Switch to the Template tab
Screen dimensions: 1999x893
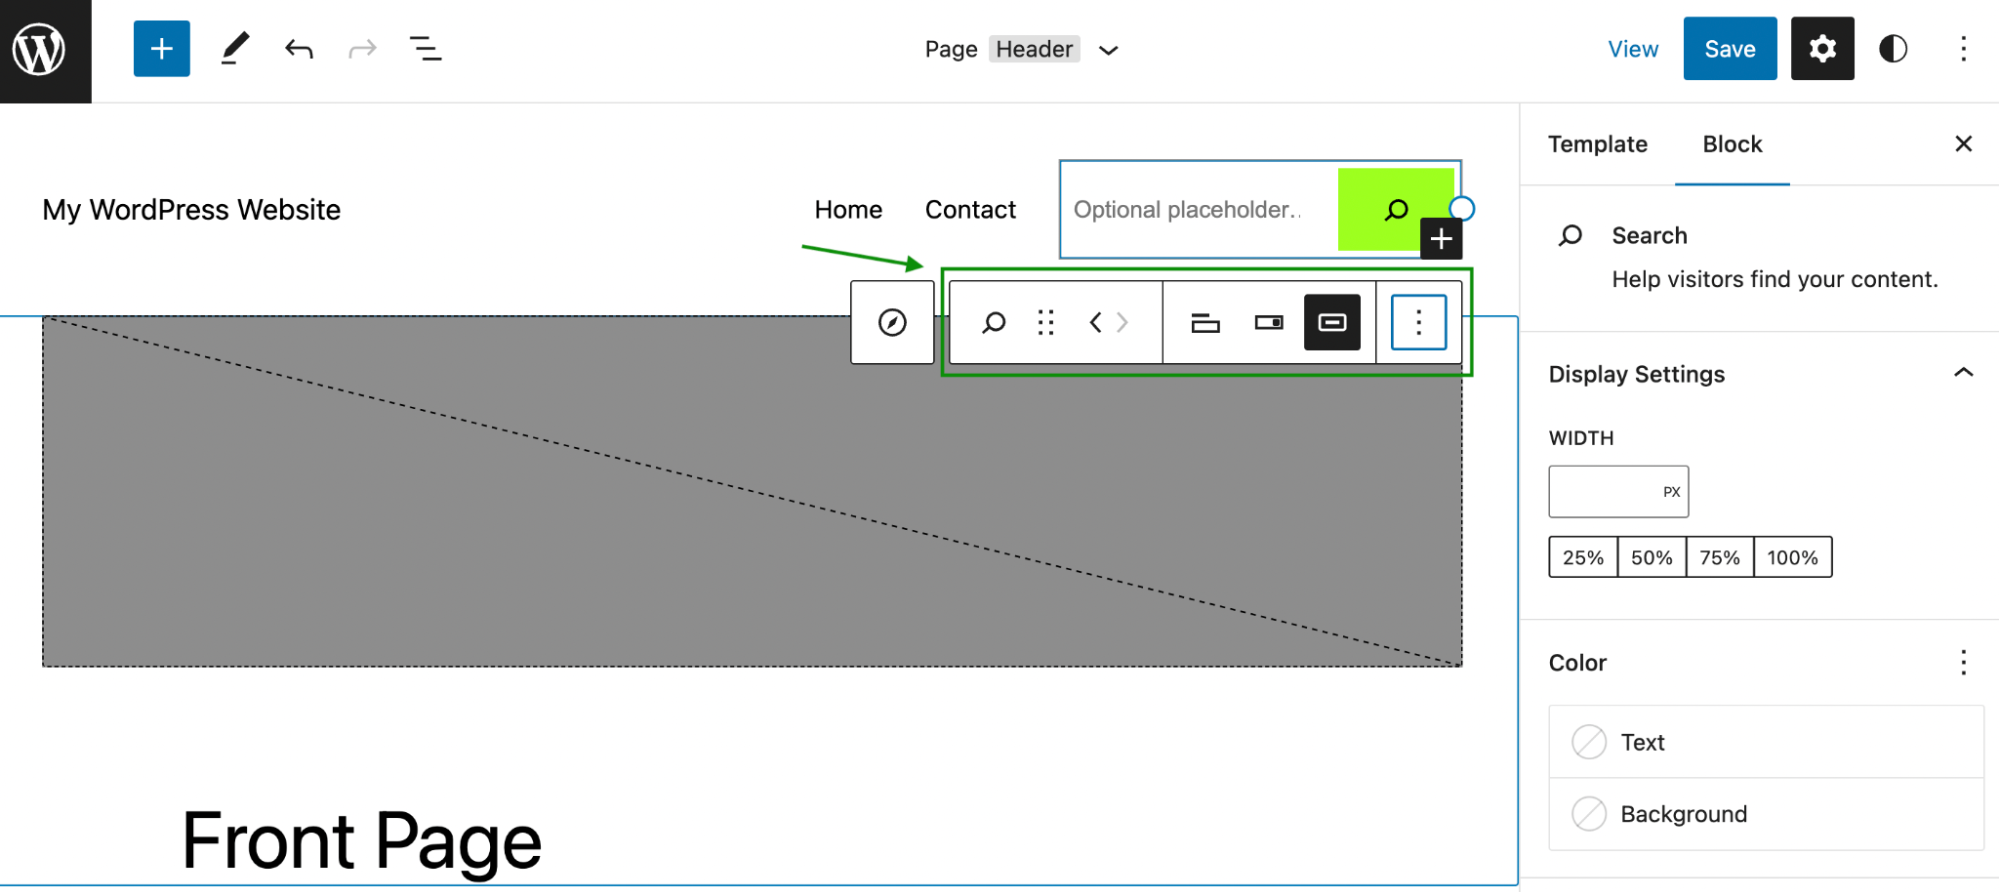[1597, 144]
